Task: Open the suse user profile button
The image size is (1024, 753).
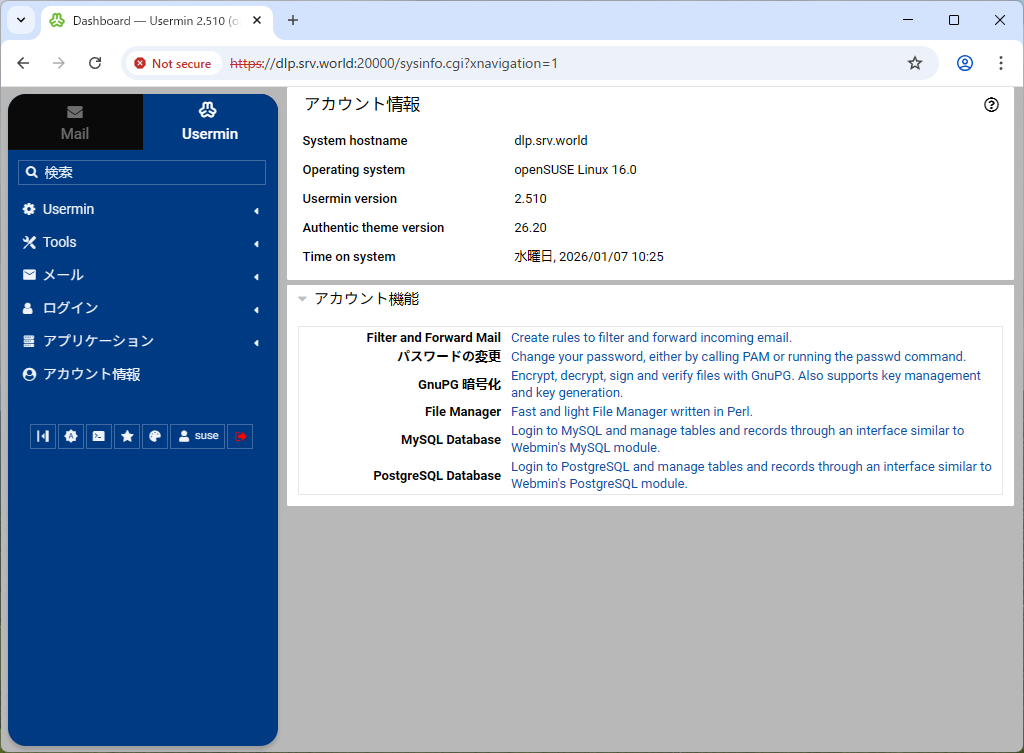Action: [x=198, y=436]
